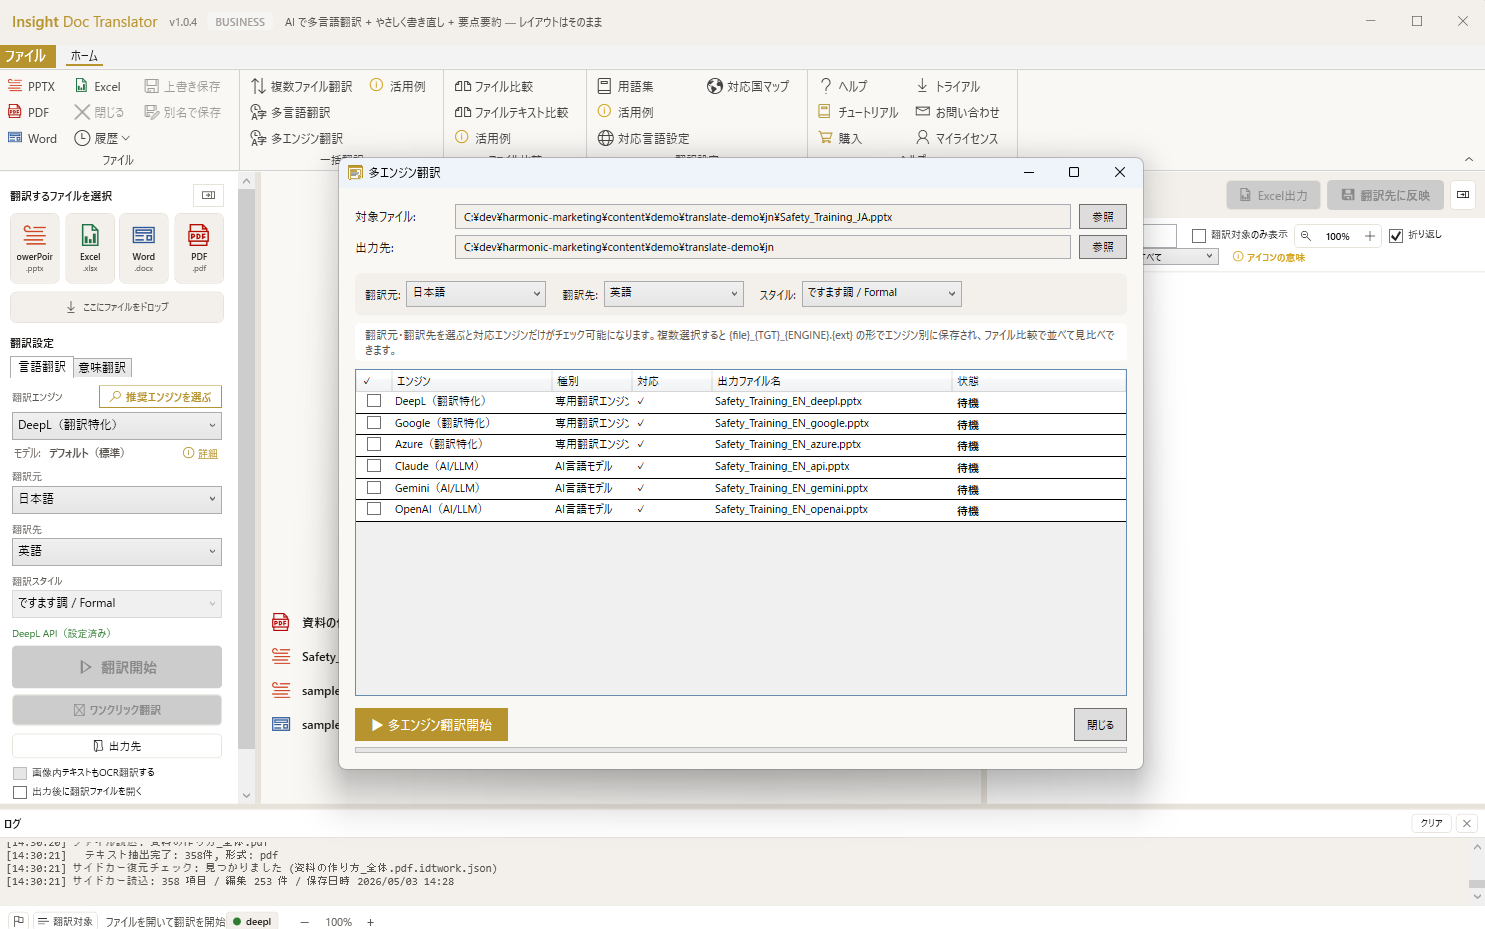Click 多エンジン翻訳開始 button
Image resolution: width=1485 pixels, height=929 pixels.
[x=431, y=725]
